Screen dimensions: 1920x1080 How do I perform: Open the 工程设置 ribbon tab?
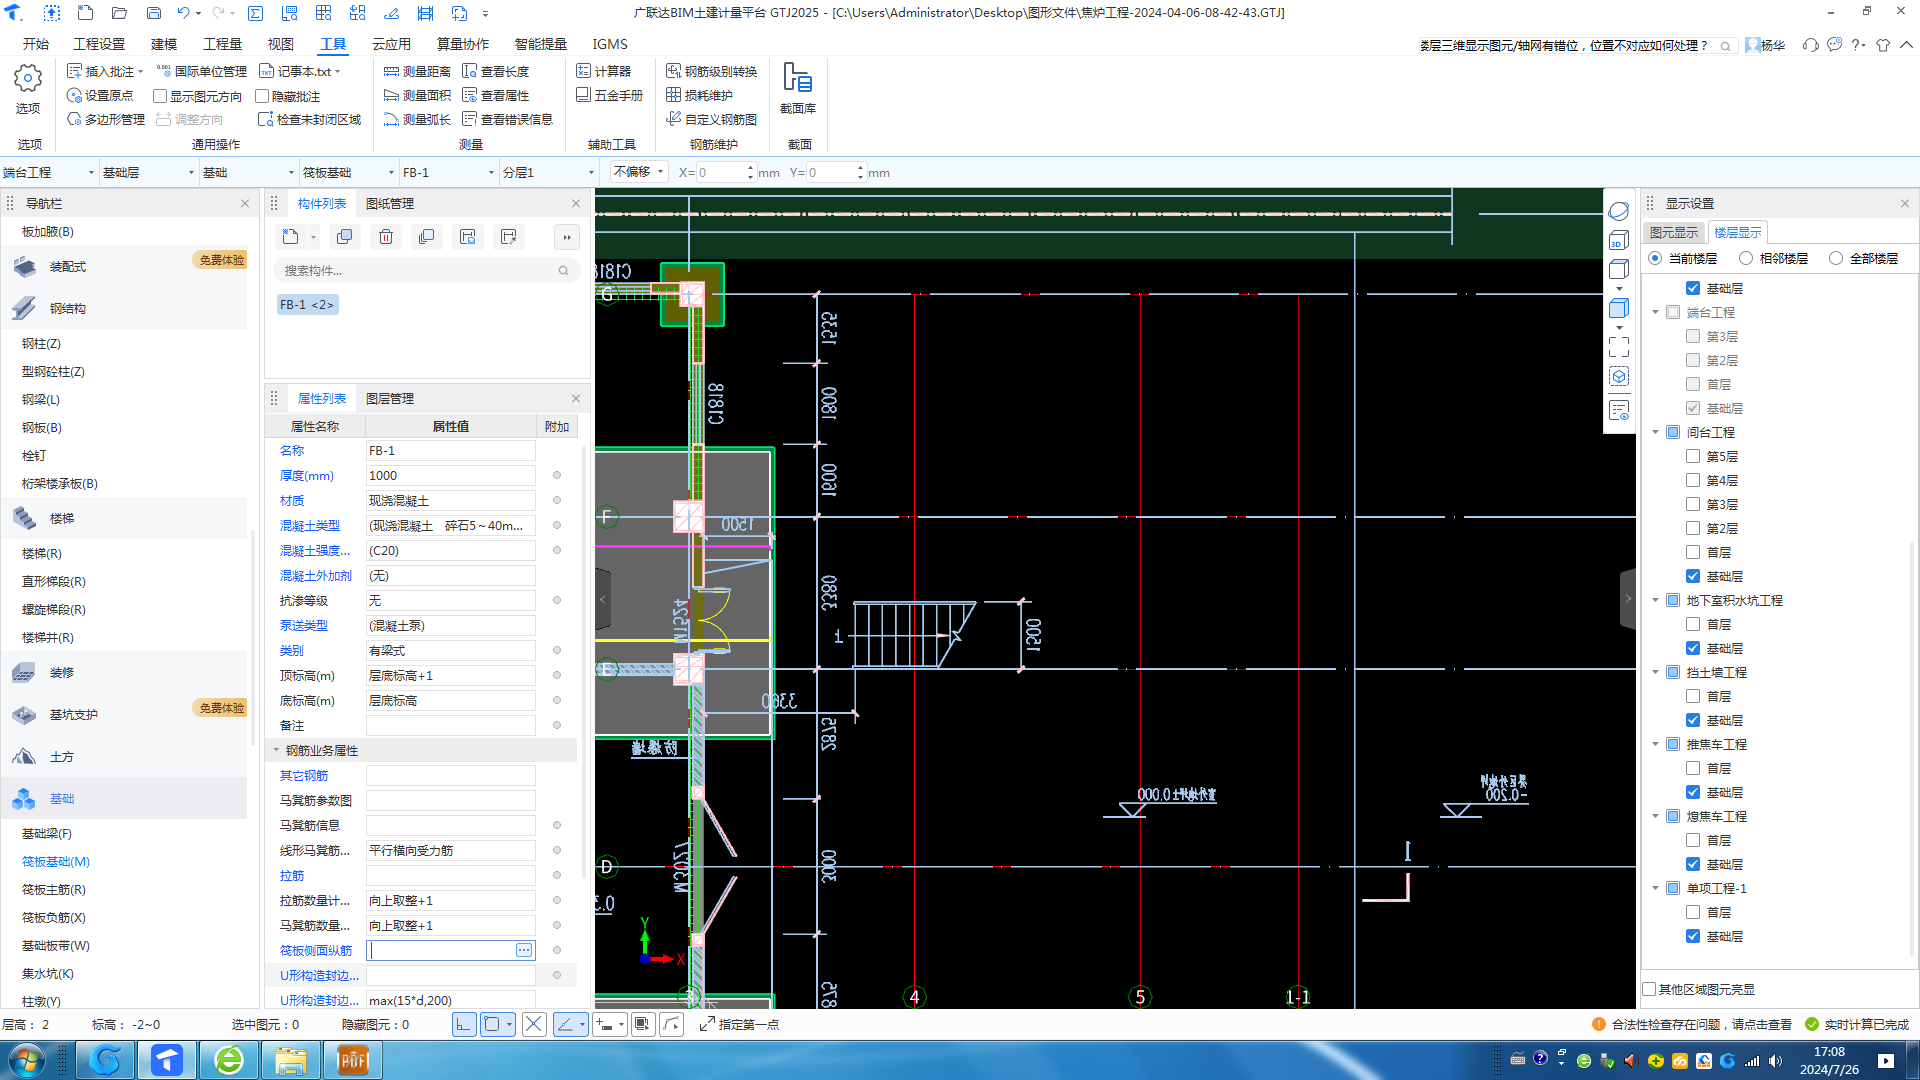[x=99, y=44]
